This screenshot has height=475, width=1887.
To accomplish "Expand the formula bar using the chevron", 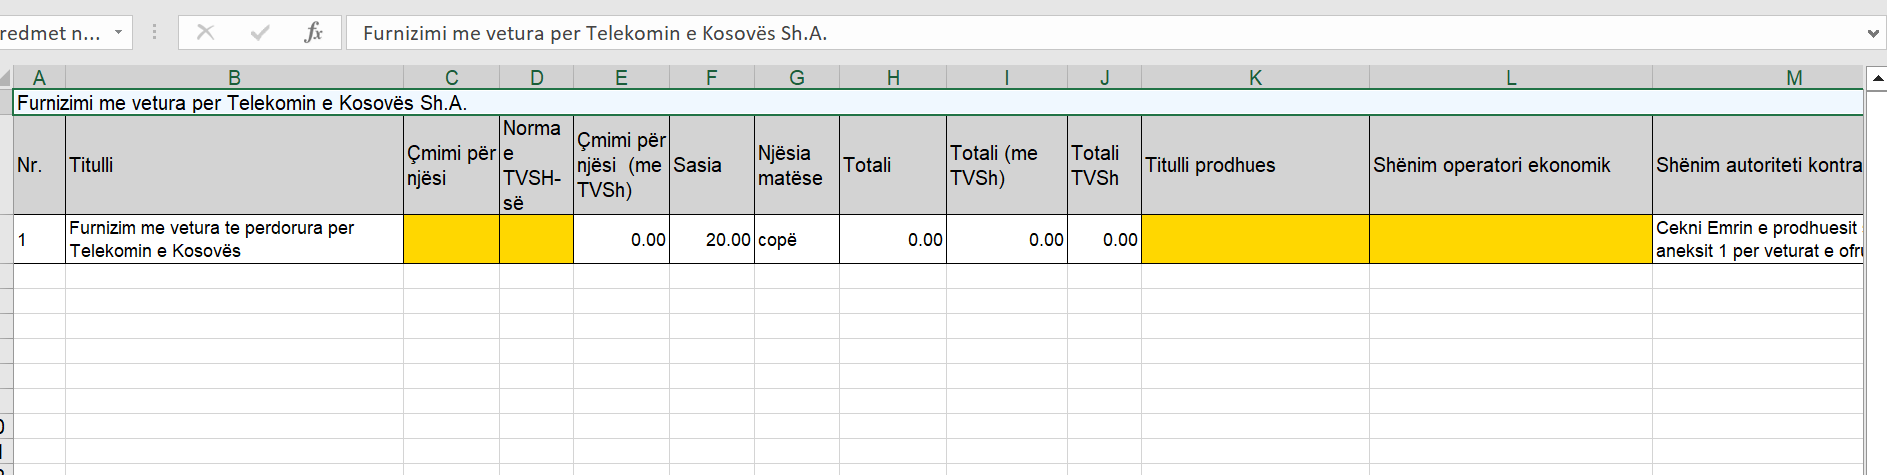I will 1873,33.
